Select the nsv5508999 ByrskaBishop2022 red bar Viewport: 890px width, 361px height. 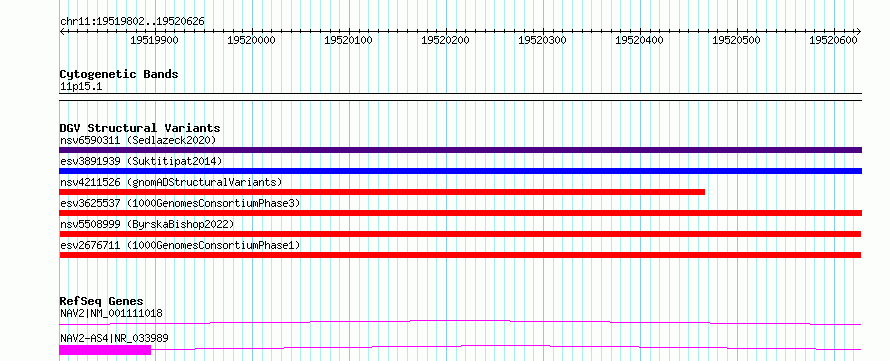[460, 234]
